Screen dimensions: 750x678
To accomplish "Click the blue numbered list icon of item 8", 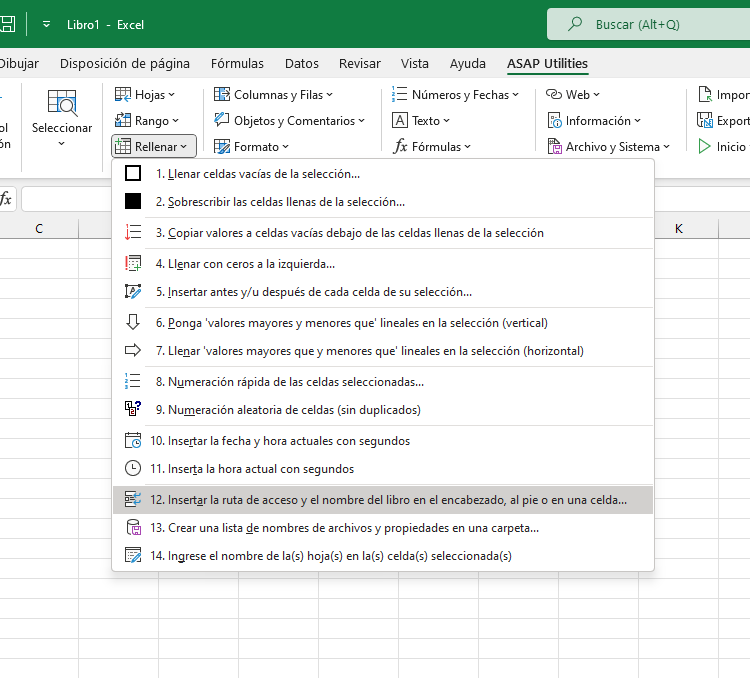I will pyautogui.click(x=133, y=381).
